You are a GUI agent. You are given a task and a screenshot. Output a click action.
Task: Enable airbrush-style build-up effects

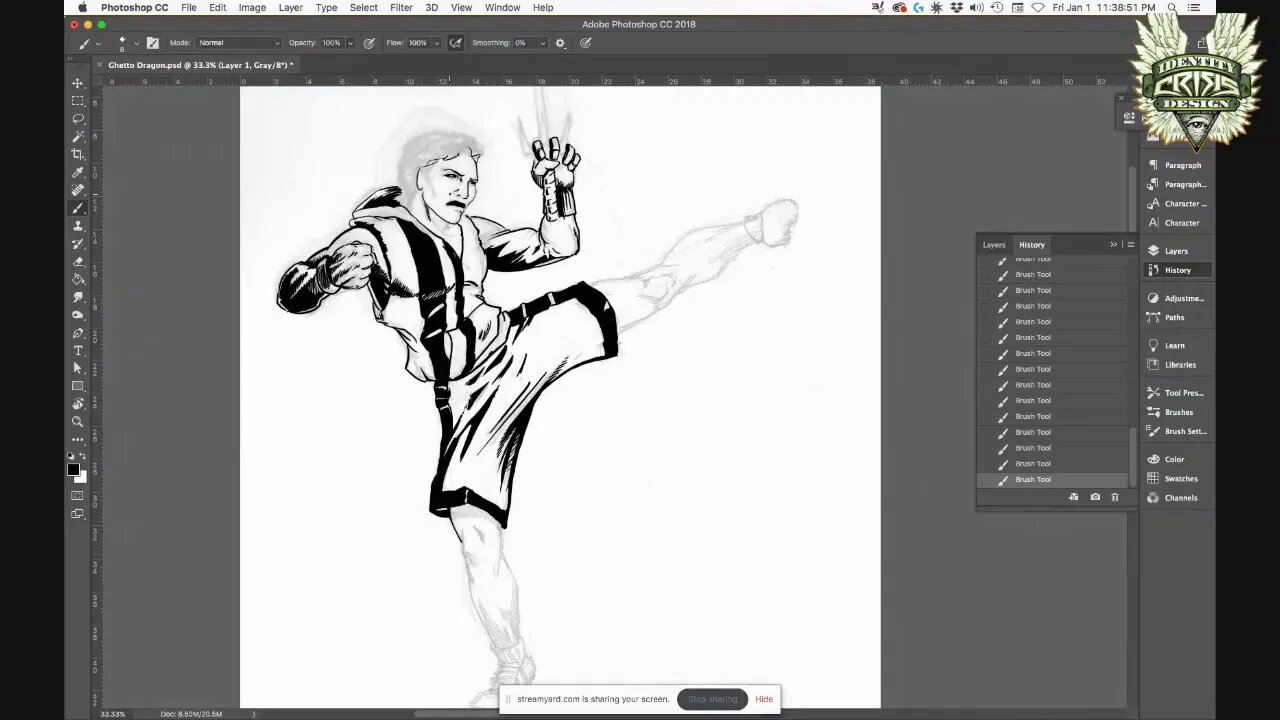(x=456, y=43)
